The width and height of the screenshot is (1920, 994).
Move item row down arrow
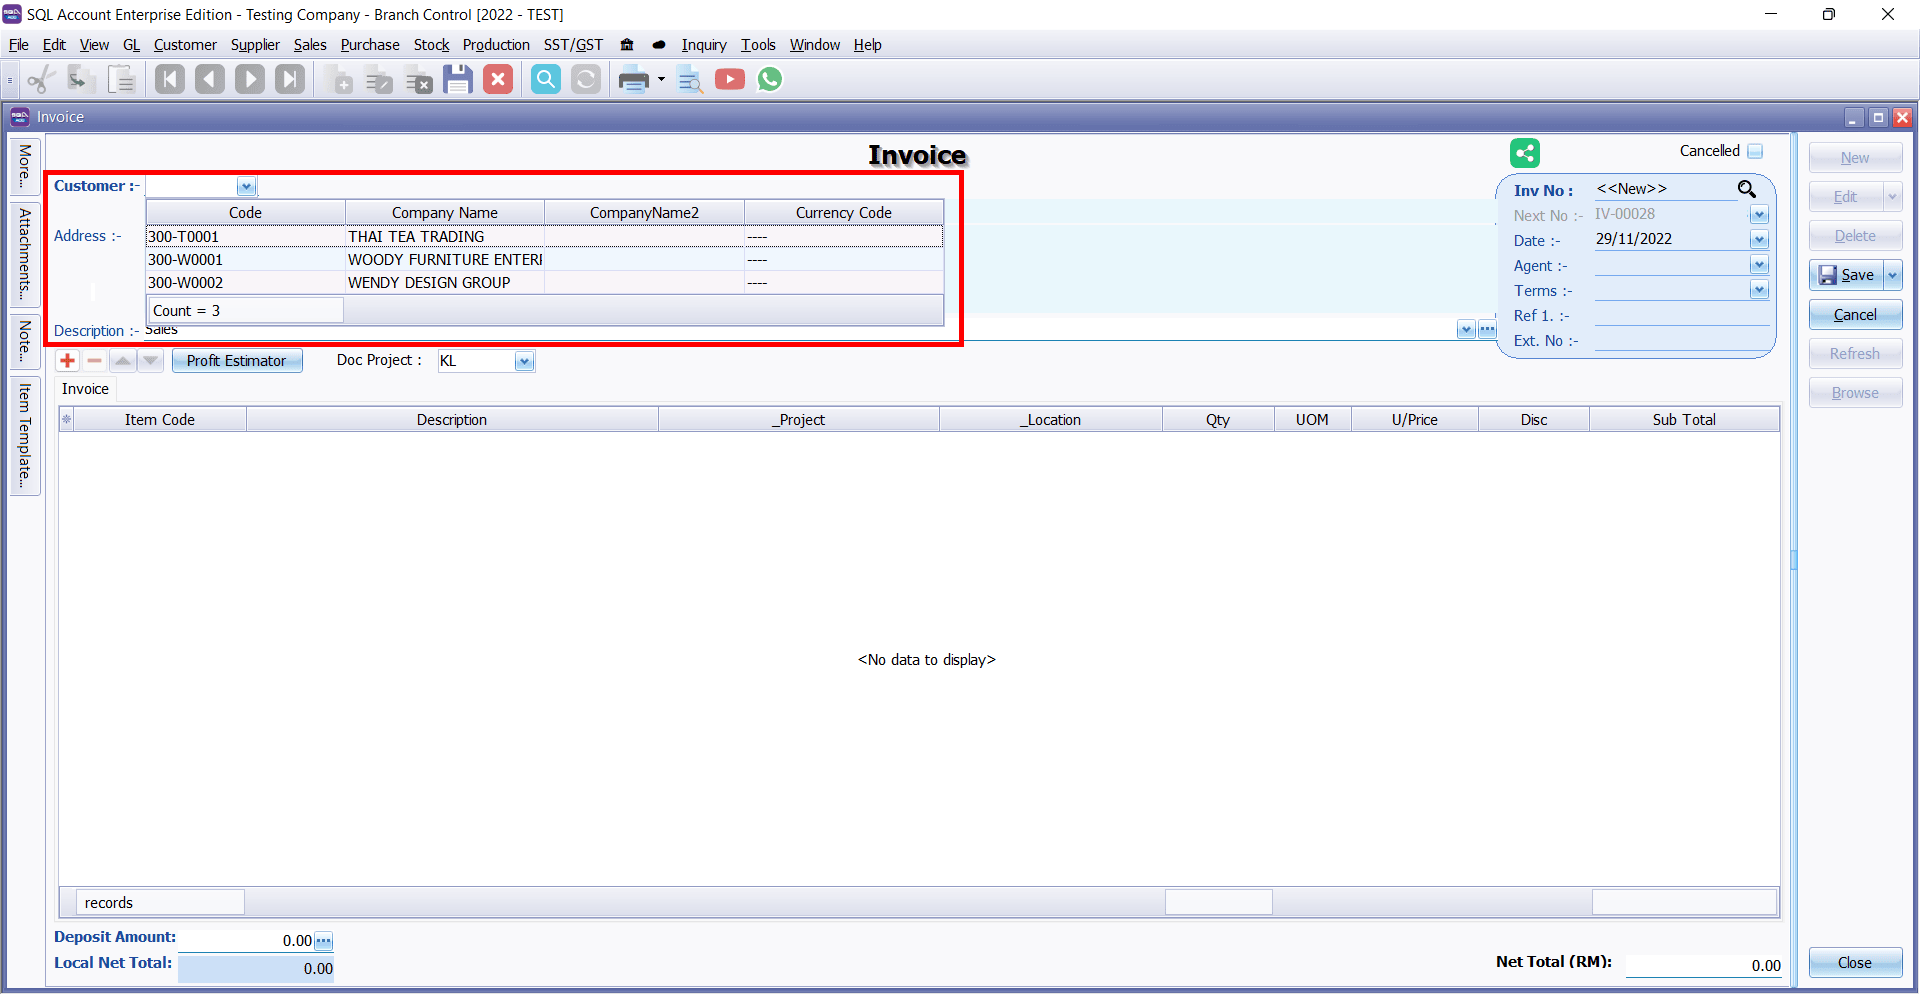tap(150, 361)
